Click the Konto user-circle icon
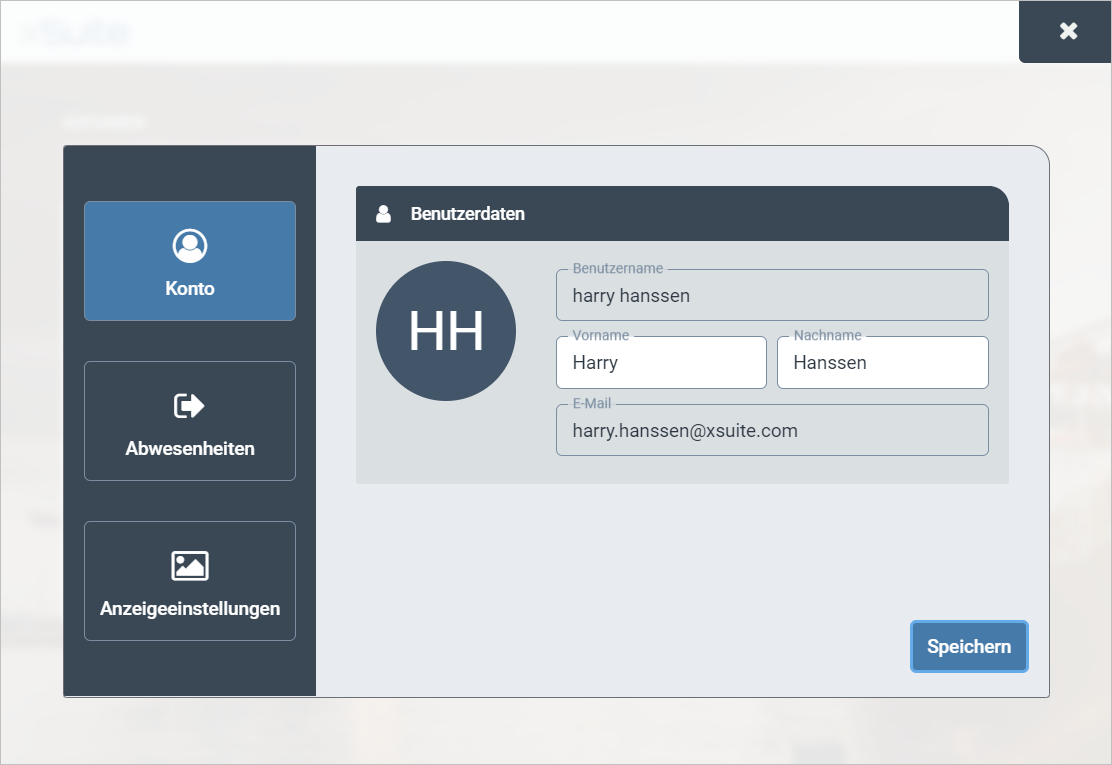The width and height of the screenshot is (1112, 765). pyautogui.click(x=190, y=245)
